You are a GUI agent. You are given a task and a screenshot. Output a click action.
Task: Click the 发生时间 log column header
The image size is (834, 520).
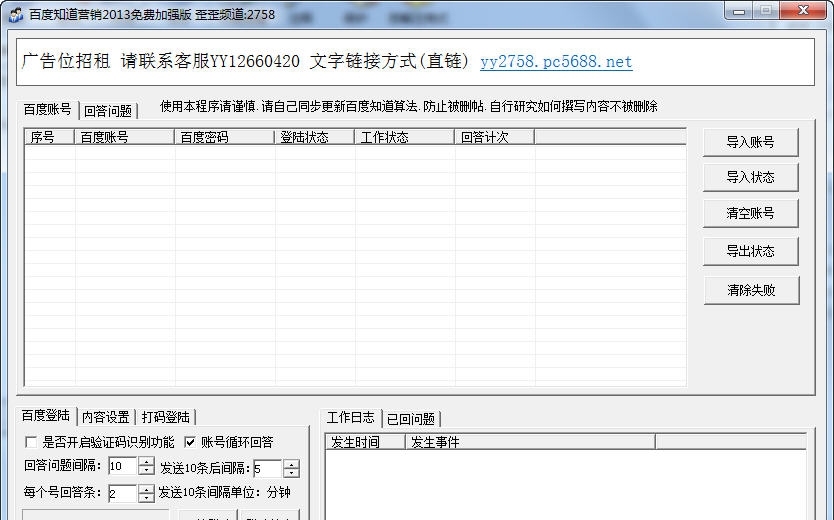pos(365,442)
